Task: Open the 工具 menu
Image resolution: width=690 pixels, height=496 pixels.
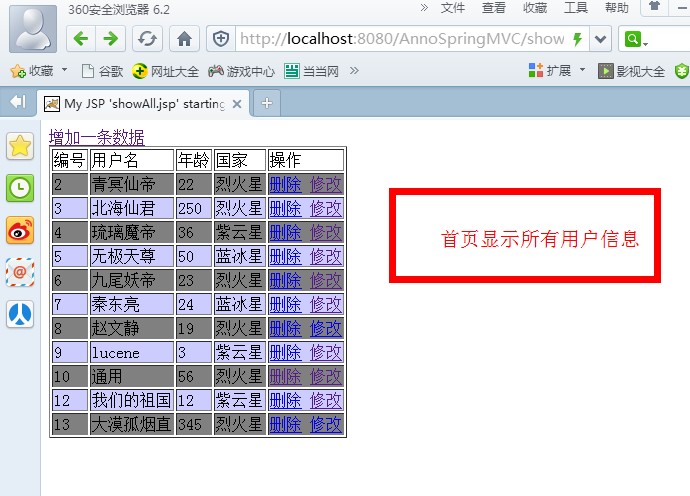Action: coord(576,7)
